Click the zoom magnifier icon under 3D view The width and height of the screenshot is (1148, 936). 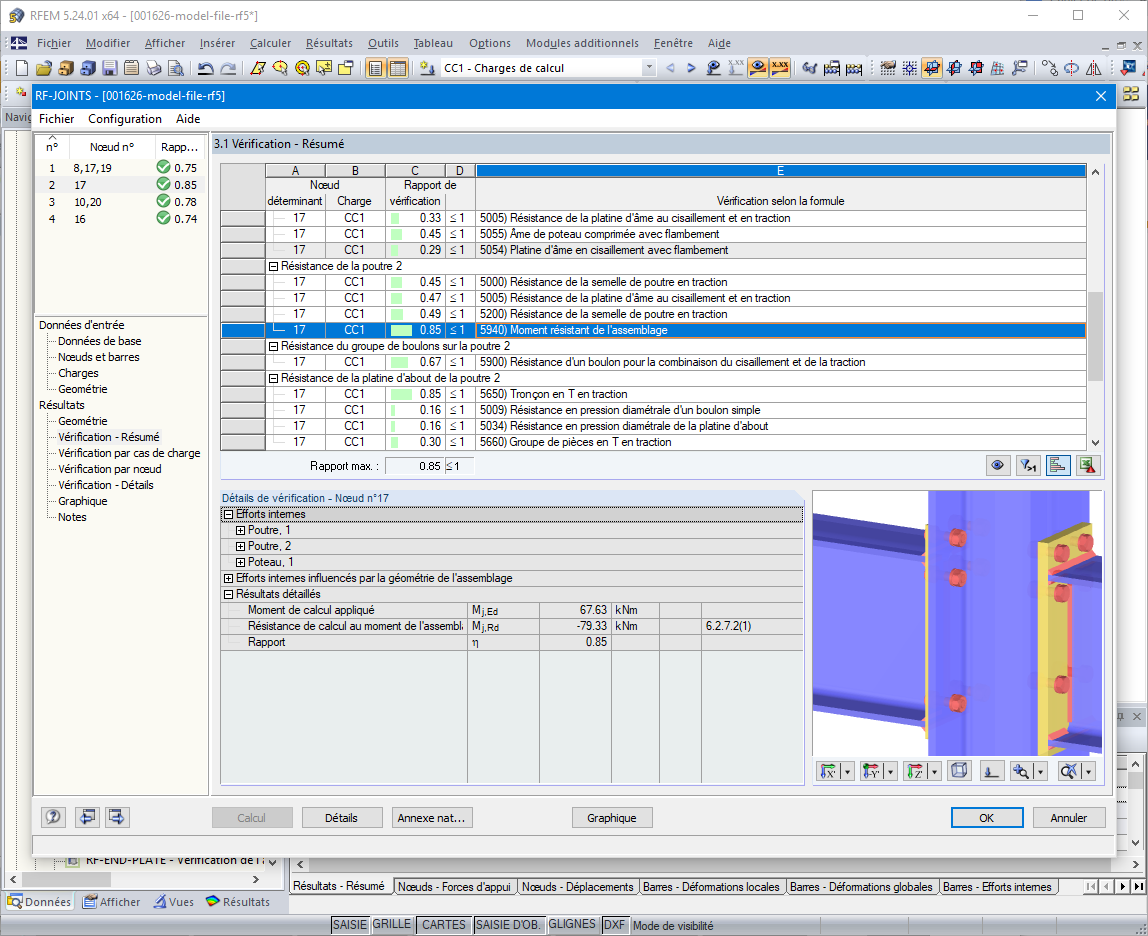[1021, 770]
